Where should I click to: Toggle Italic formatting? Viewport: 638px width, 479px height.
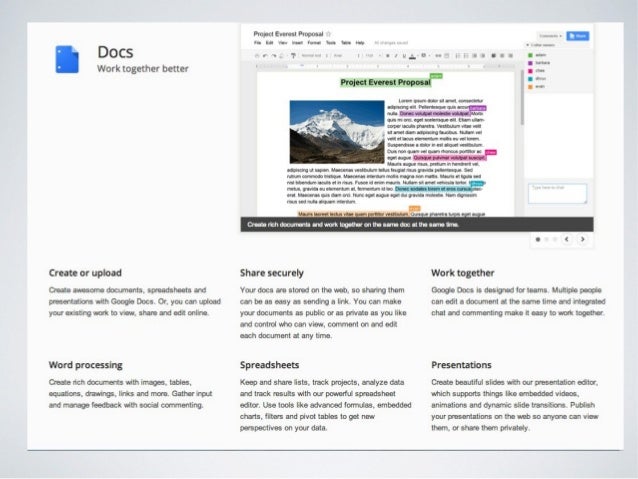396,56
